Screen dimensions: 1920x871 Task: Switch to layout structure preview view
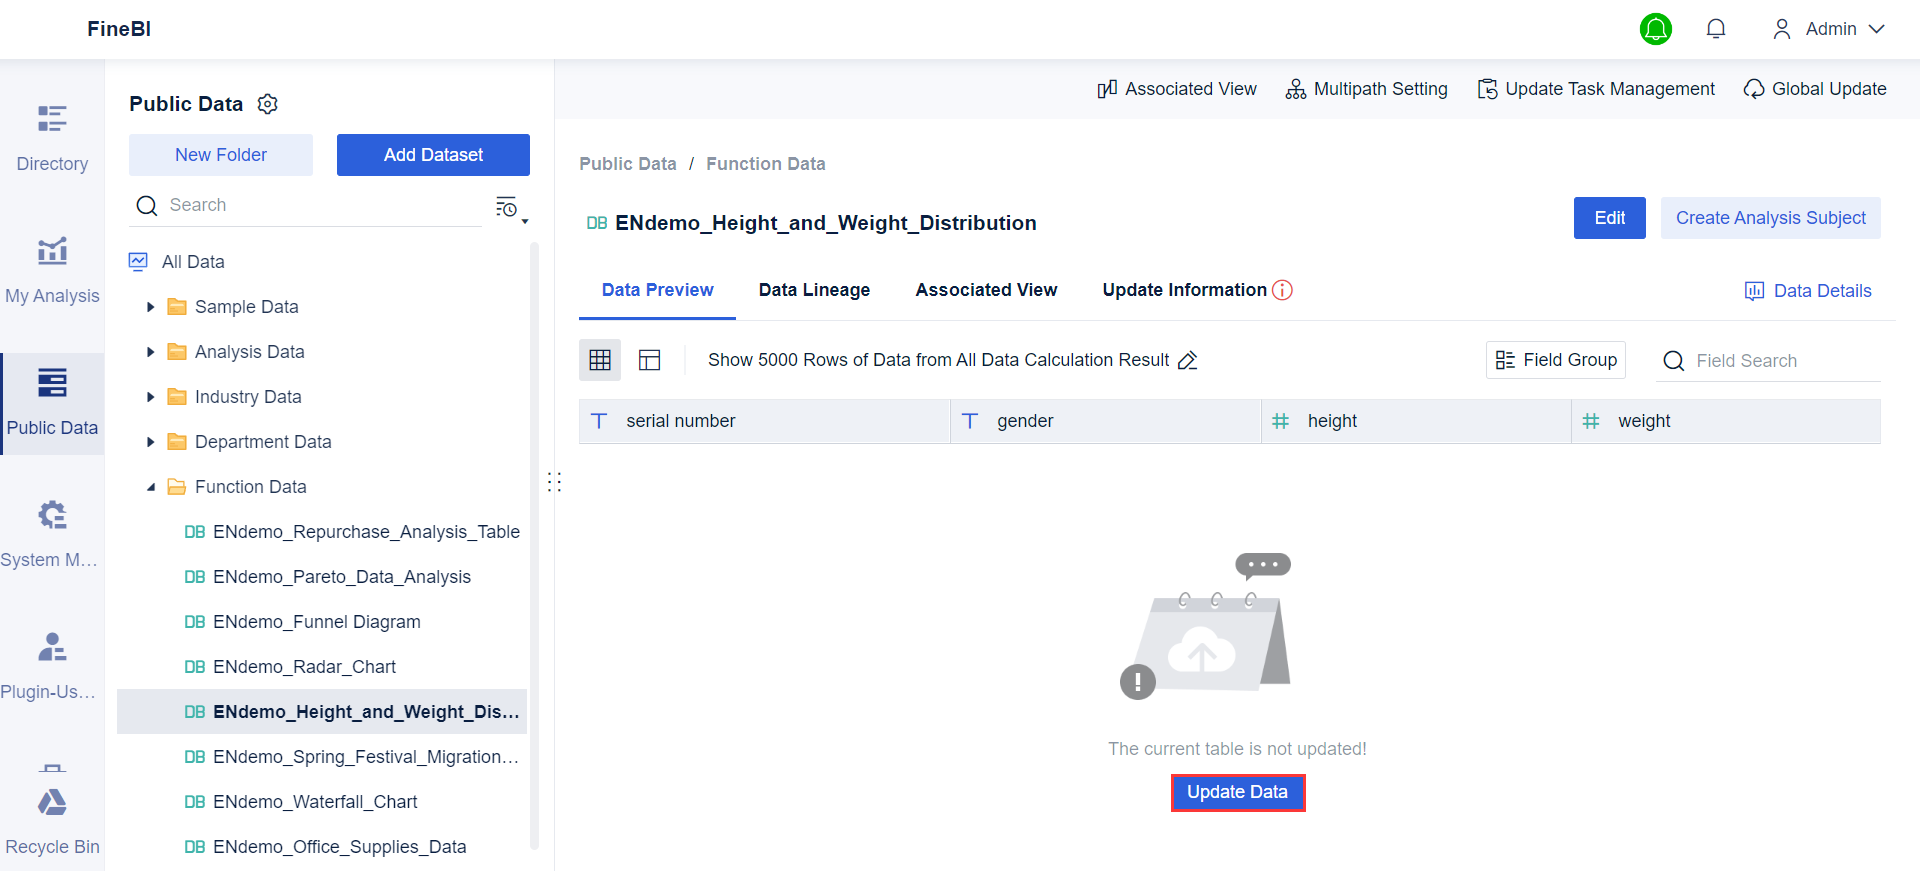coord(650,360)
